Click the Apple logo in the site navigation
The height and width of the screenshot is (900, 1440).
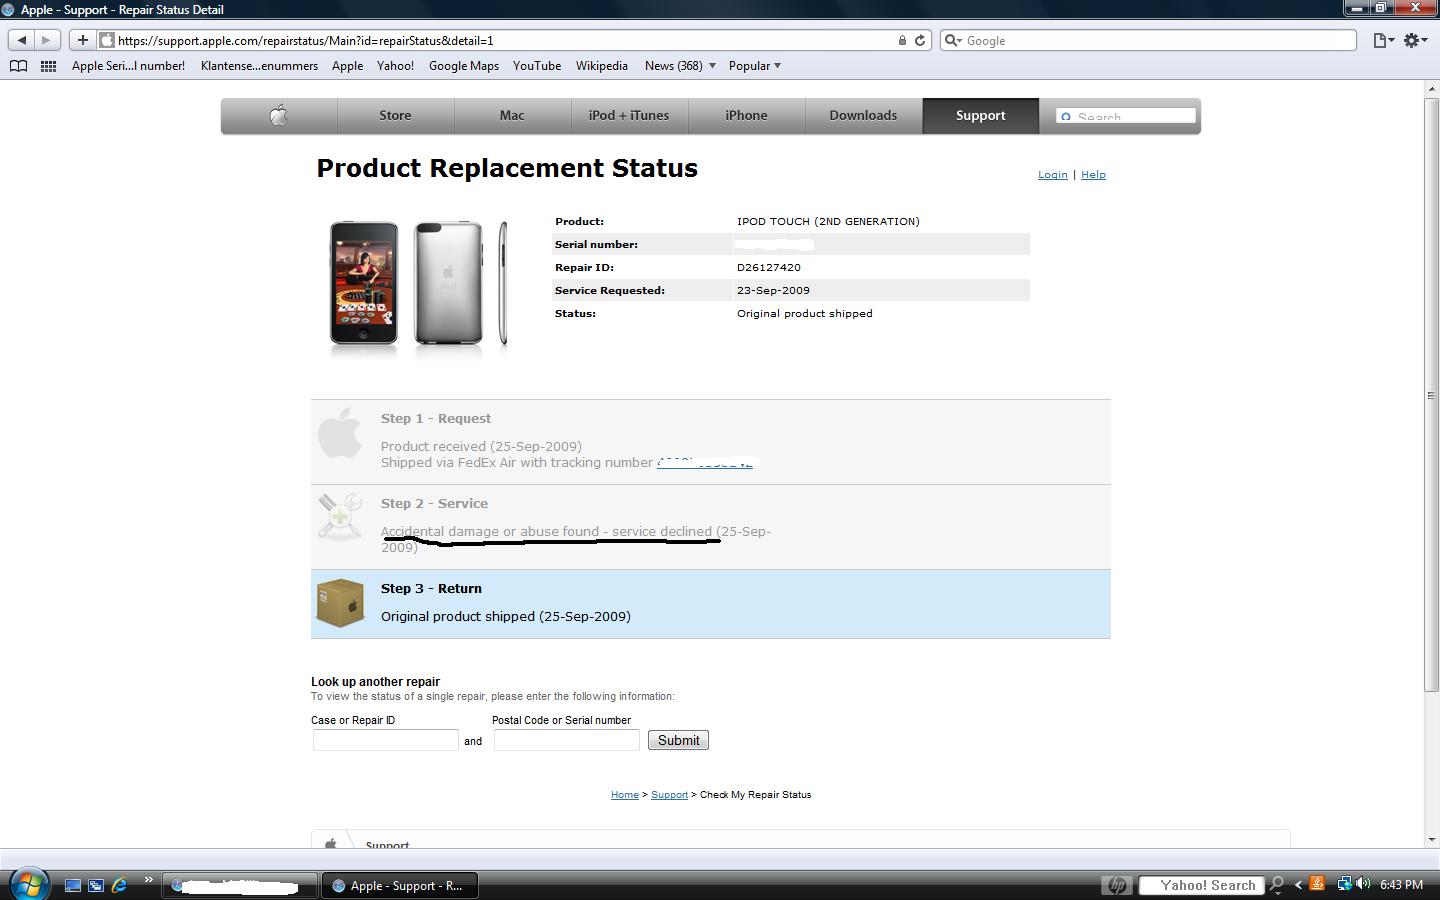coord(279,115)
